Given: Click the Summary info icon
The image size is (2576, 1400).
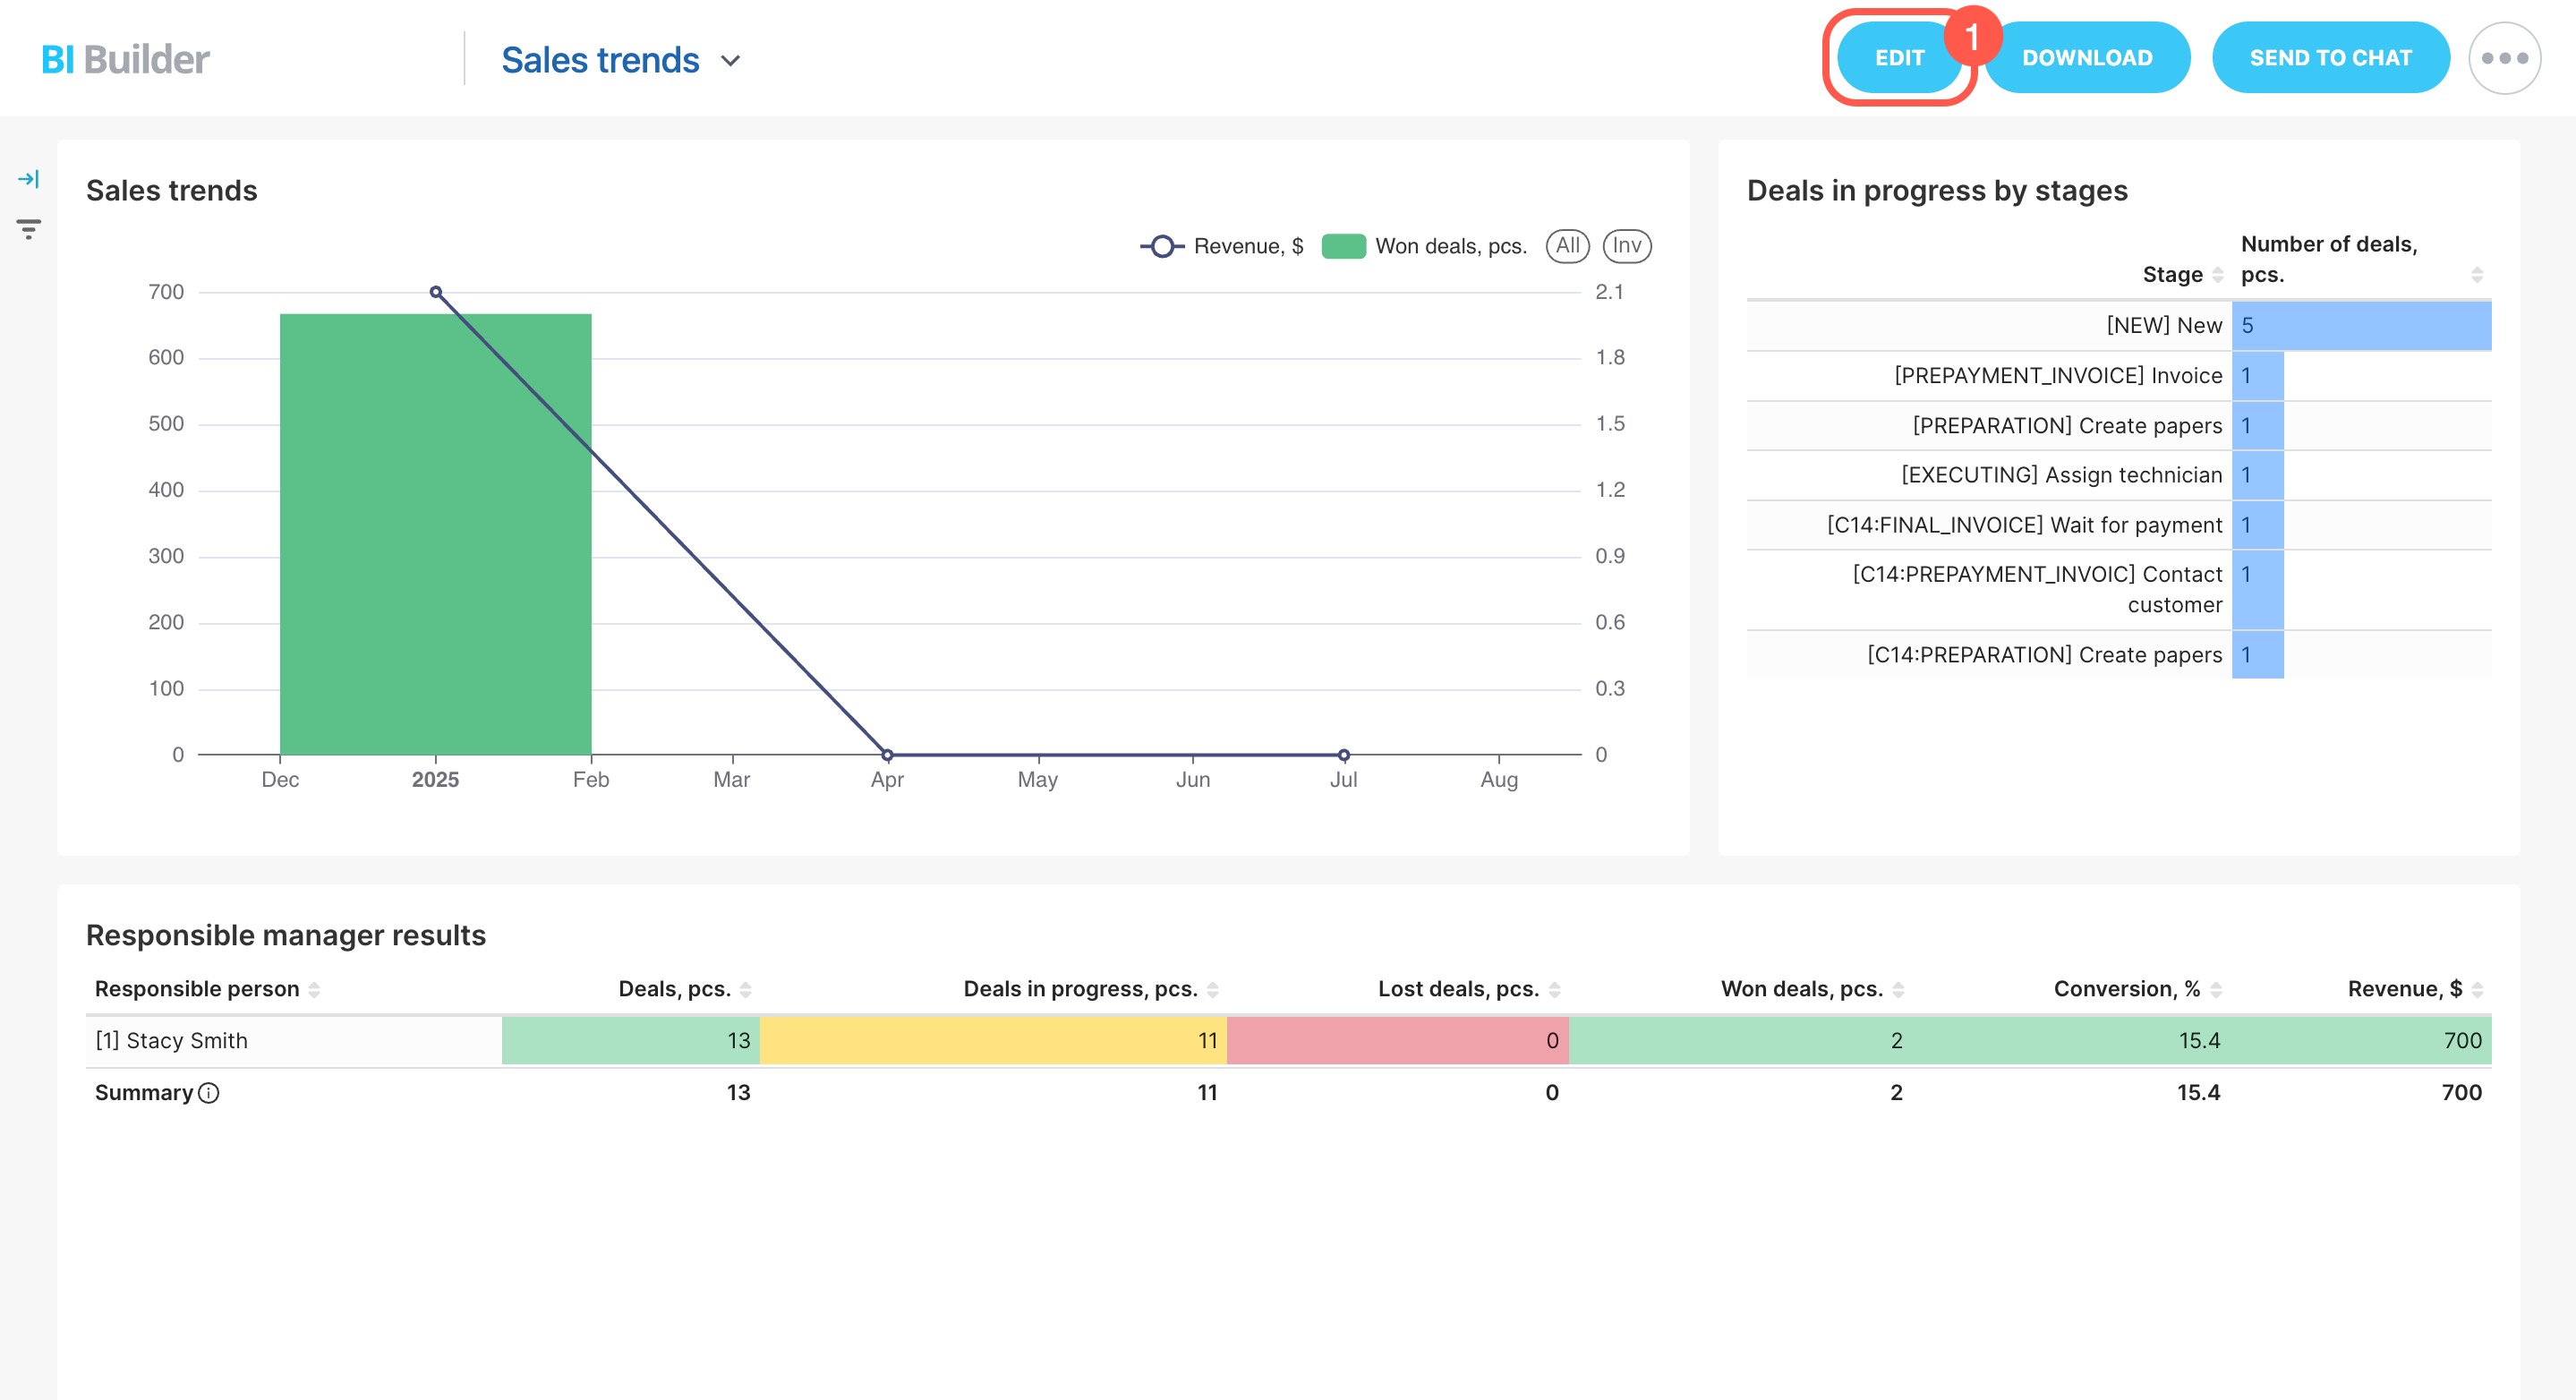Looking at the screenshot, I should [x=209, y=1092].
